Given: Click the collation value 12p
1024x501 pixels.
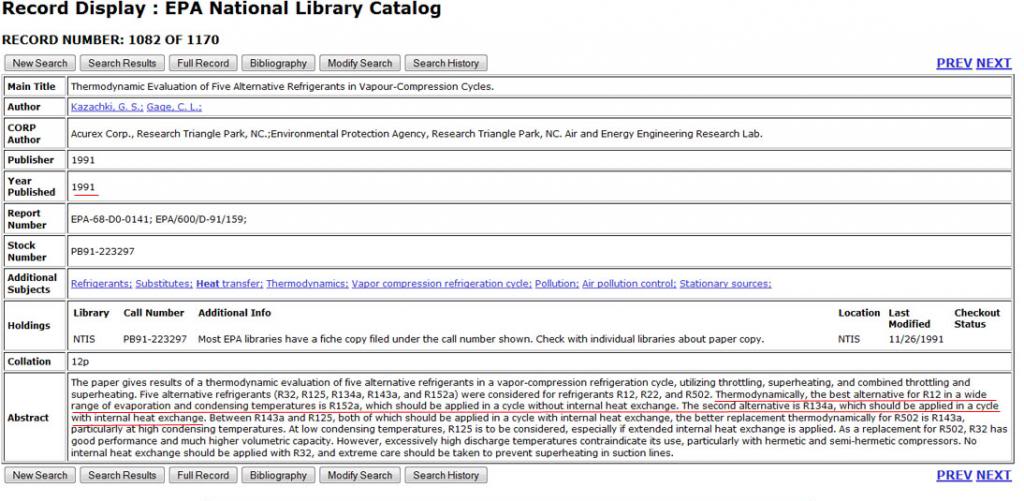Looking at the screenshot, I should [79, 361].
